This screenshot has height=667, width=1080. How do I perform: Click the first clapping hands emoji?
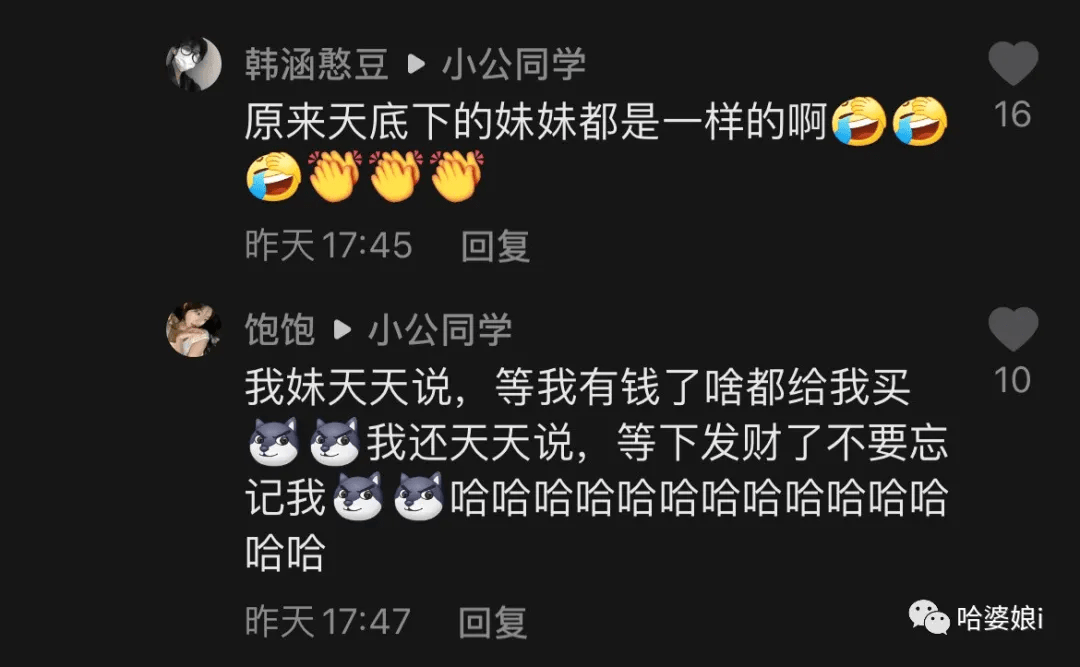point(335,176)
